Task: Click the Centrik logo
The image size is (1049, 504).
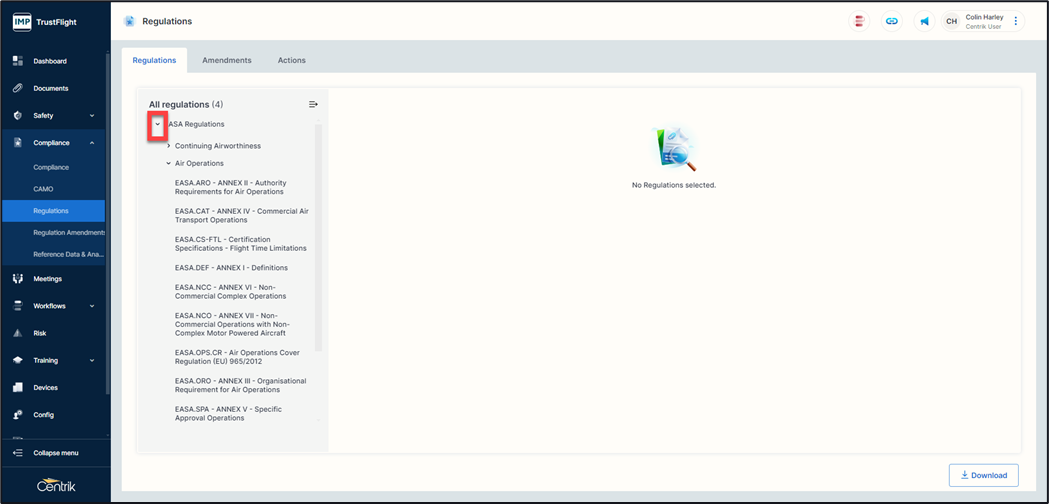Action: click(56, 486)
